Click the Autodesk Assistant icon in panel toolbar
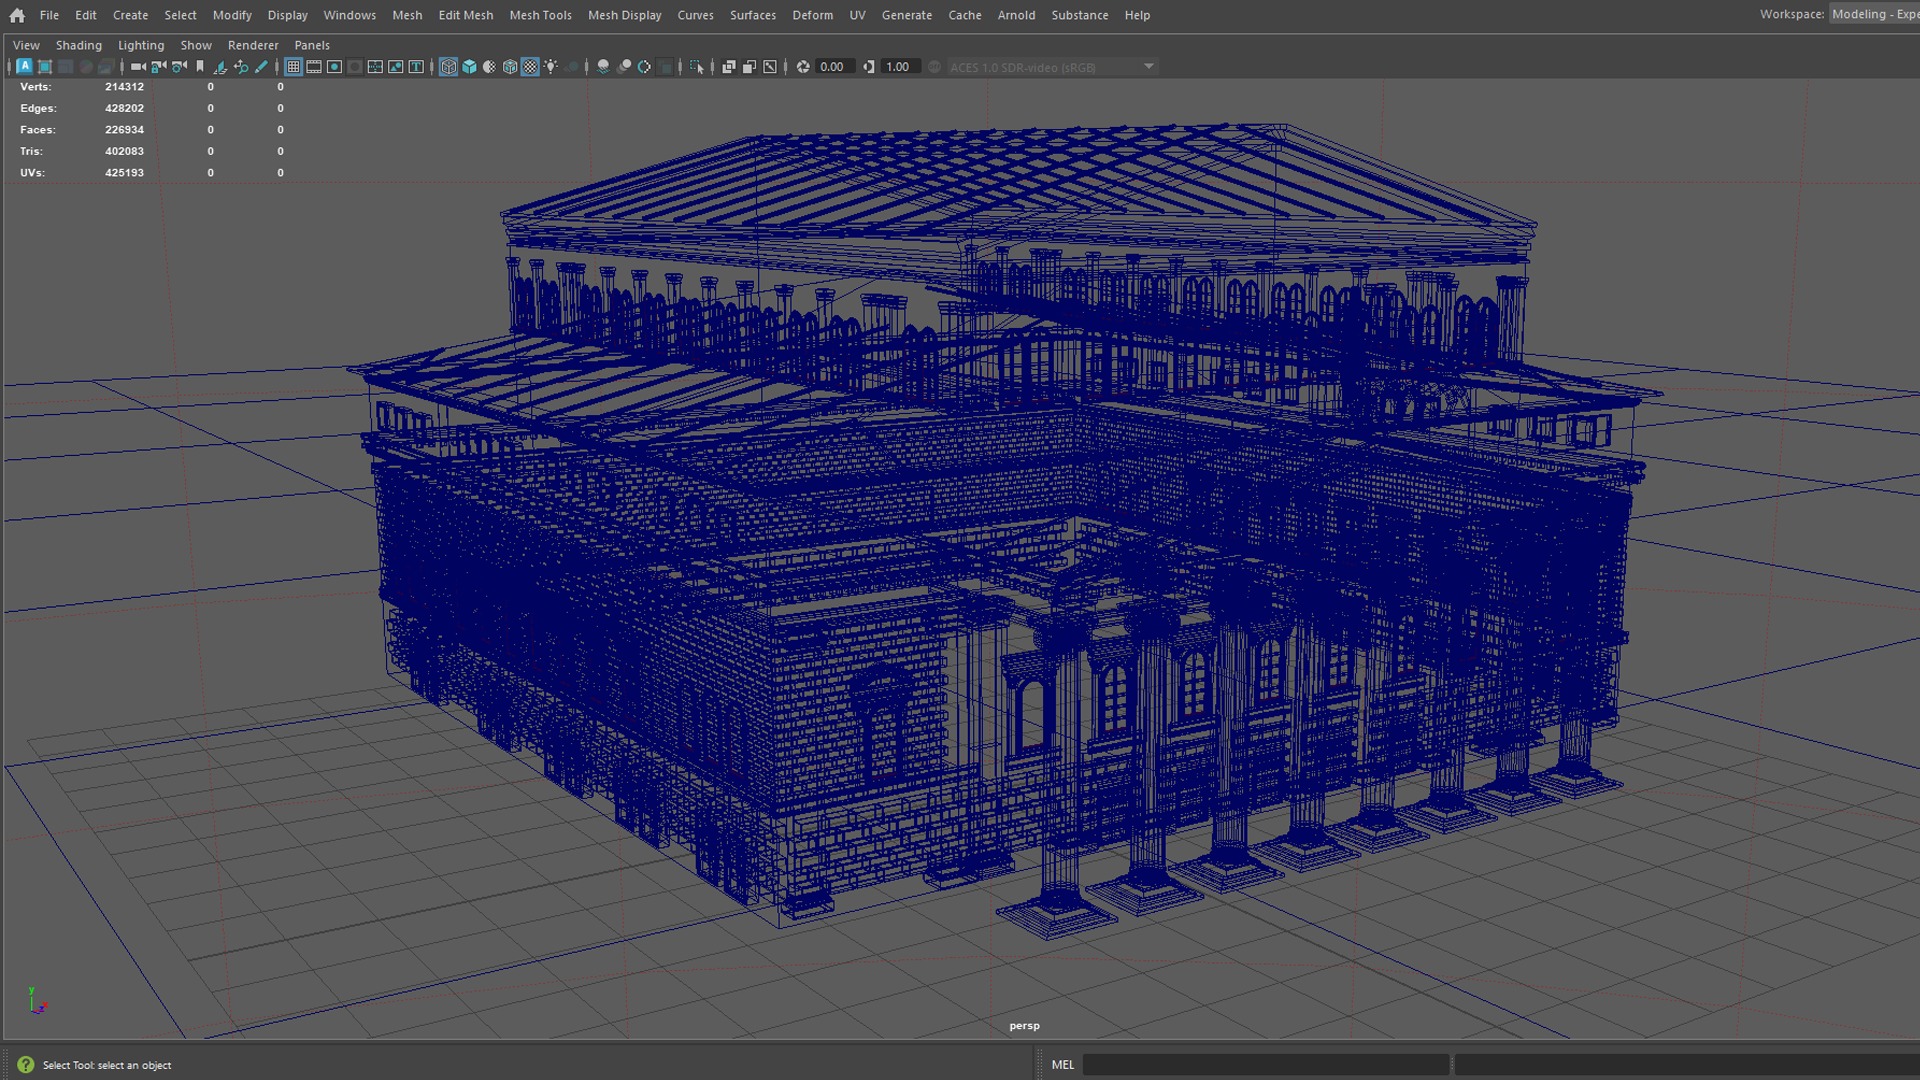The width and height of the screenshot is (1920, 1080). pyautogui.click(x=24, y=67)
